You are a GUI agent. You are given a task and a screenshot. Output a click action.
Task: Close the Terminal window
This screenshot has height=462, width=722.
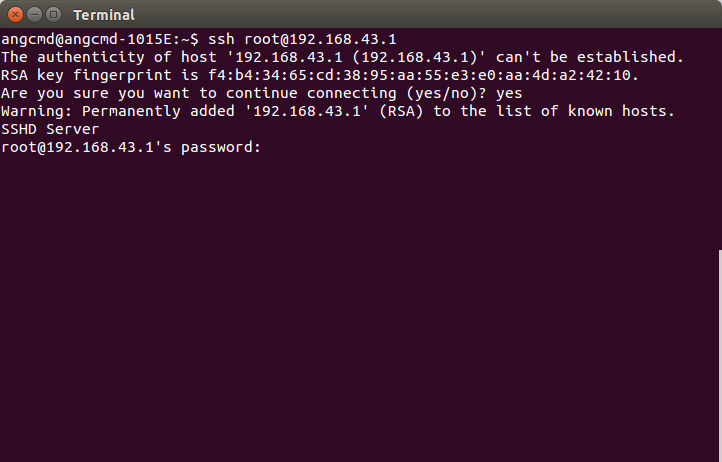(x=15, y=15)
